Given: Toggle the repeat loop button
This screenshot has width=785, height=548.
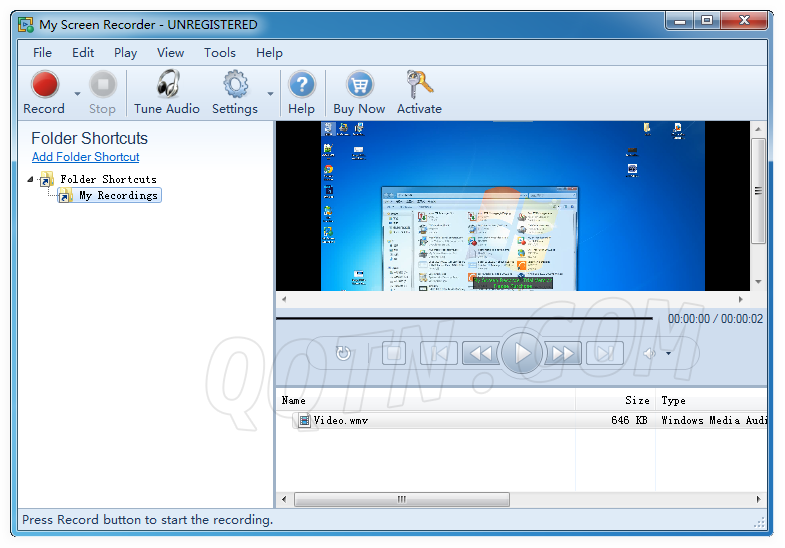Looking at the screenshot, I should (344, 353).
